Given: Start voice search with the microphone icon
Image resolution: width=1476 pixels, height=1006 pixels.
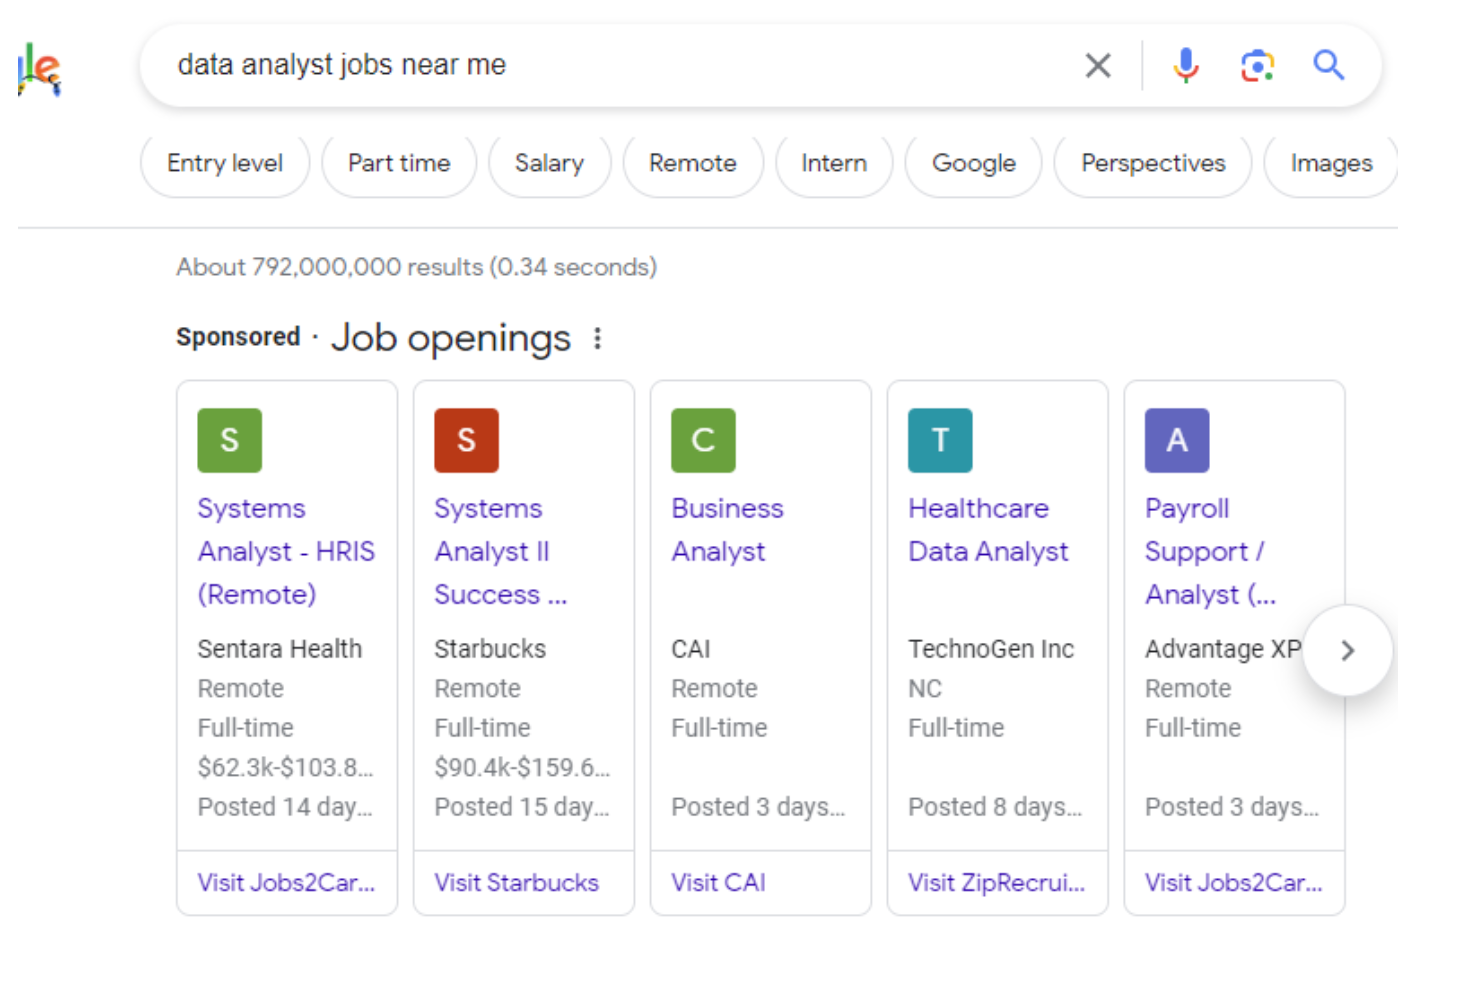Looking at the screenshot, I should [1186, 65].
